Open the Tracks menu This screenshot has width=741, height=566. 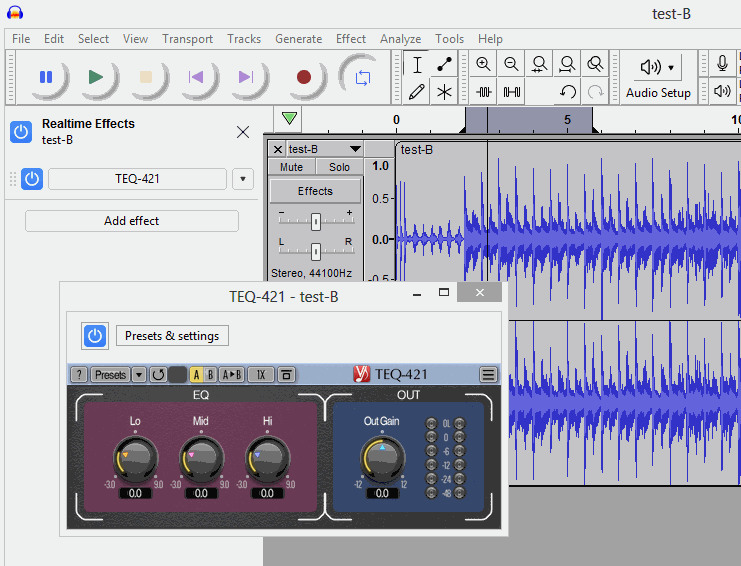click(244, 39)
